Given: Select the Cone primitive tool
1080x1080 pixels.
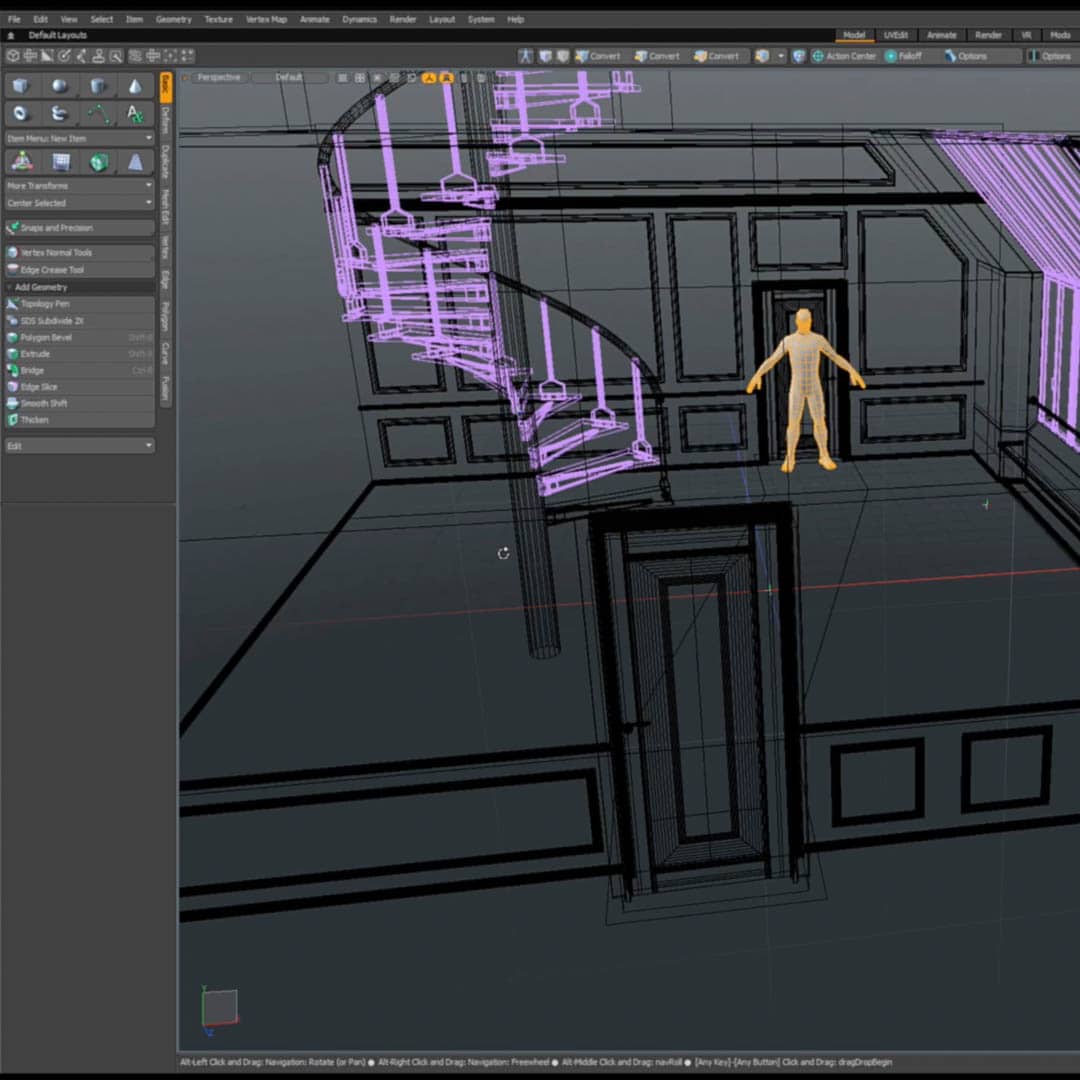Looking at the screenshot, I should pos(135,86).
